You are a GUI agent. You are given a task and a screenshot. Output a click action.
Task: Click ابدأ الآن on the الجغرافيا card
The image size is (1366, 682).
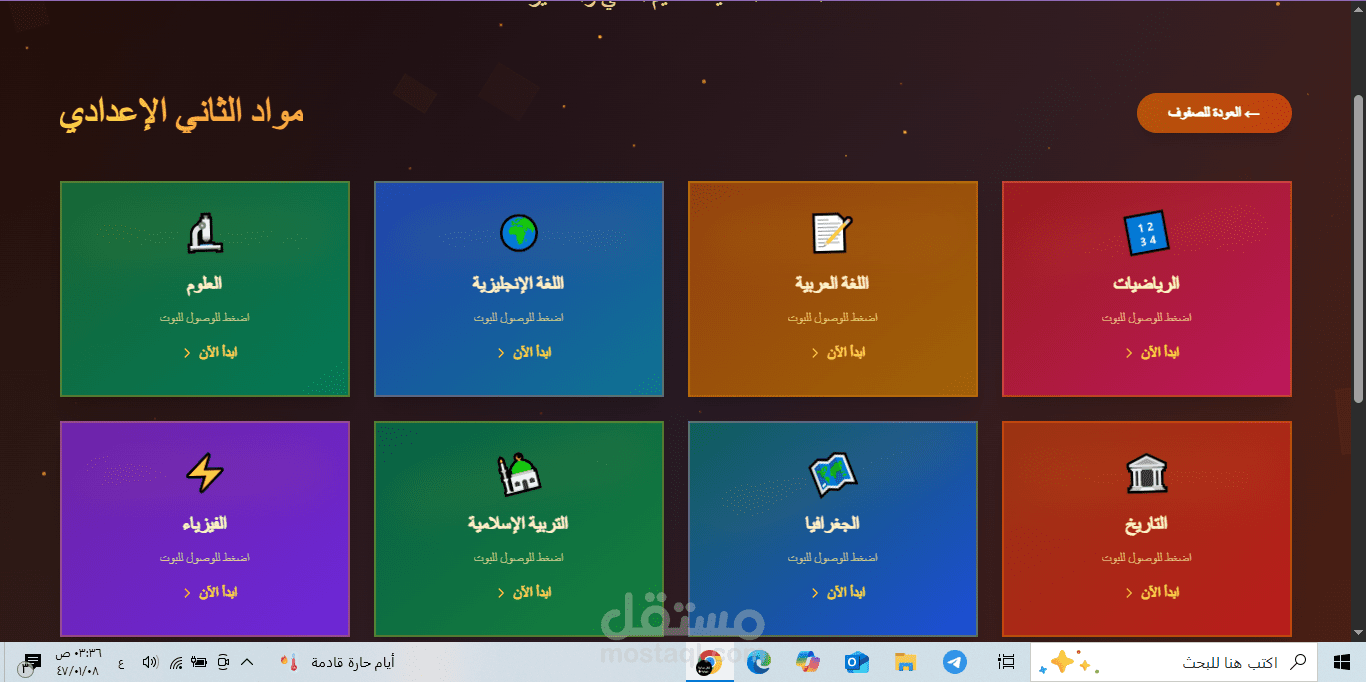[x=838, y=593]
